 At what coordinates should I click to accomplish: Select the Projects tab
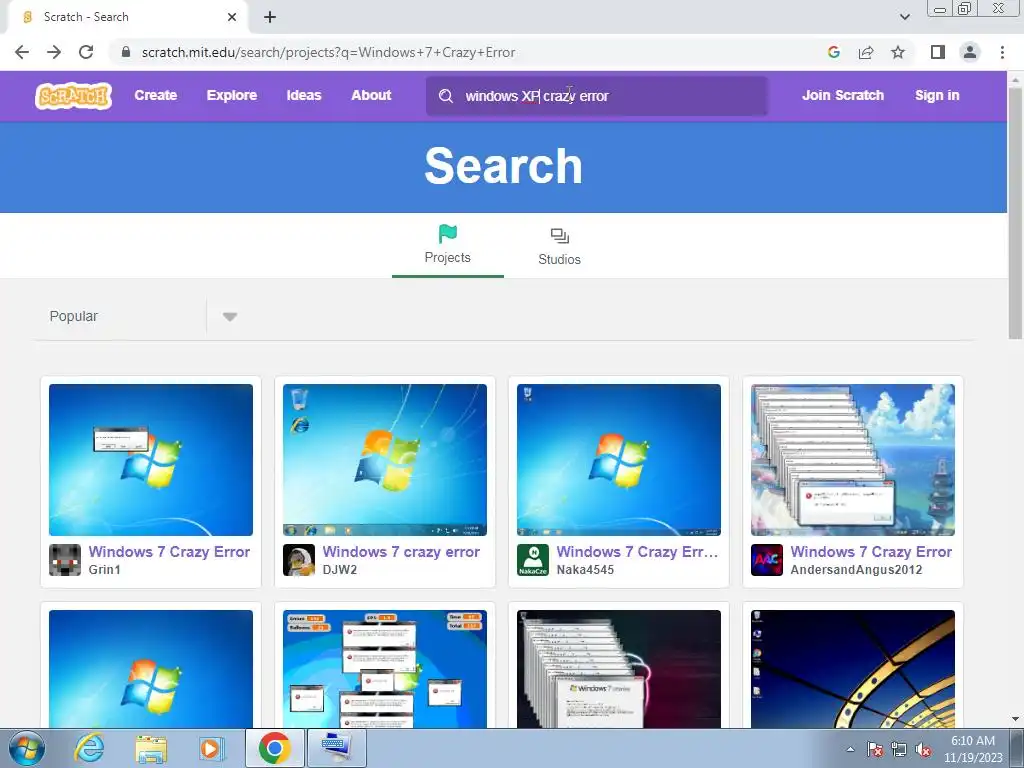pos(447,246)
